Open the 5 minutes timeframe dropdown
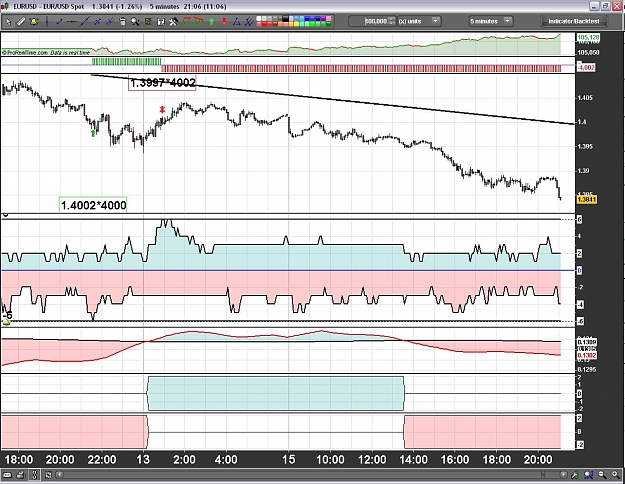Image resolution: width=625 pixels, height=484 pixels. (x=490, y=21)
